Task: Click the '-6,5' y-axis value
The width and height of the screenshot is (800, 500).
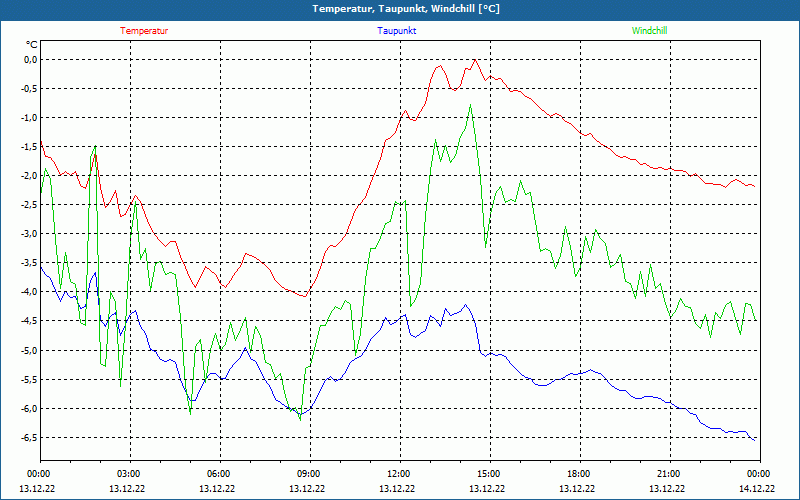Action: [30, 438]
